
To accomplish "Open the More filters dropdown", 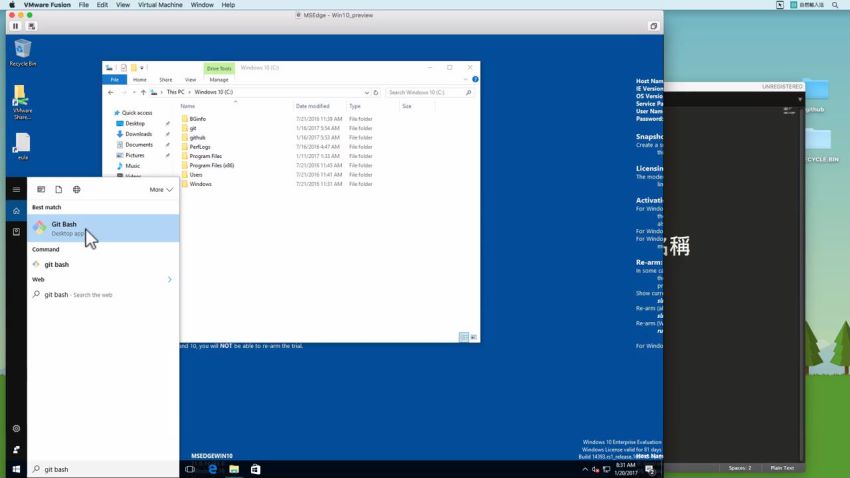I will click(161, 190).
